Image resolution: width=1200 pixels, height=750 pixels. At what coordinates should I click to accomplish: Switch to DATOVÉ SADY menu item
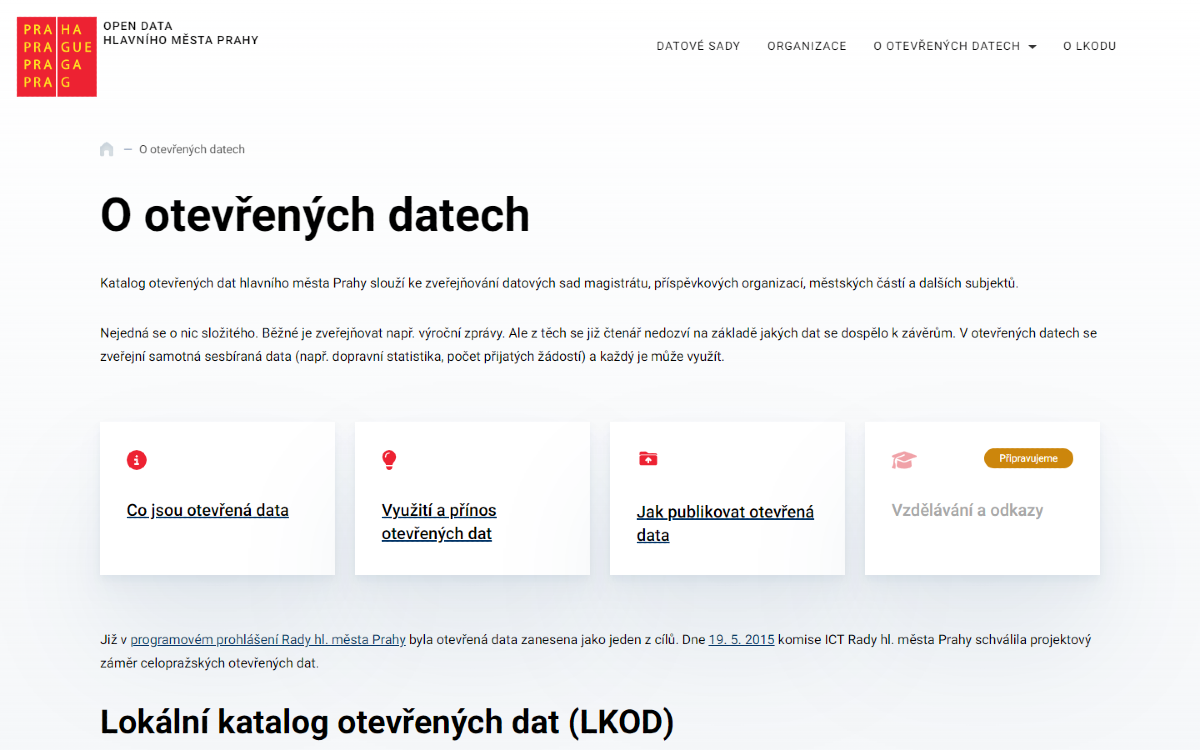698,46
